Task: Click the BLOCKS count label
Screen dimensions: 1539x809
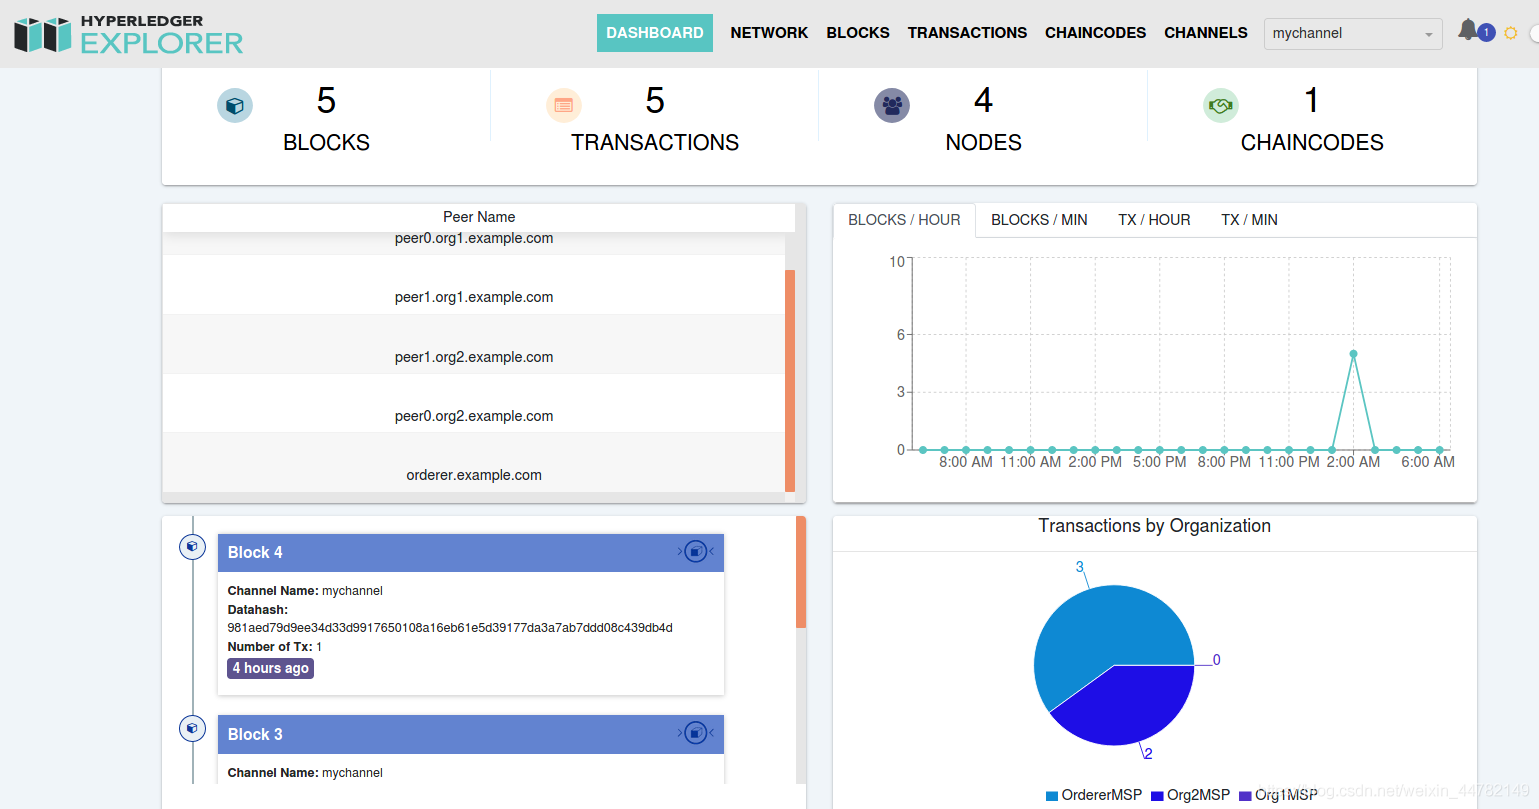Action: pyautogui.click(x=326, y=143)
